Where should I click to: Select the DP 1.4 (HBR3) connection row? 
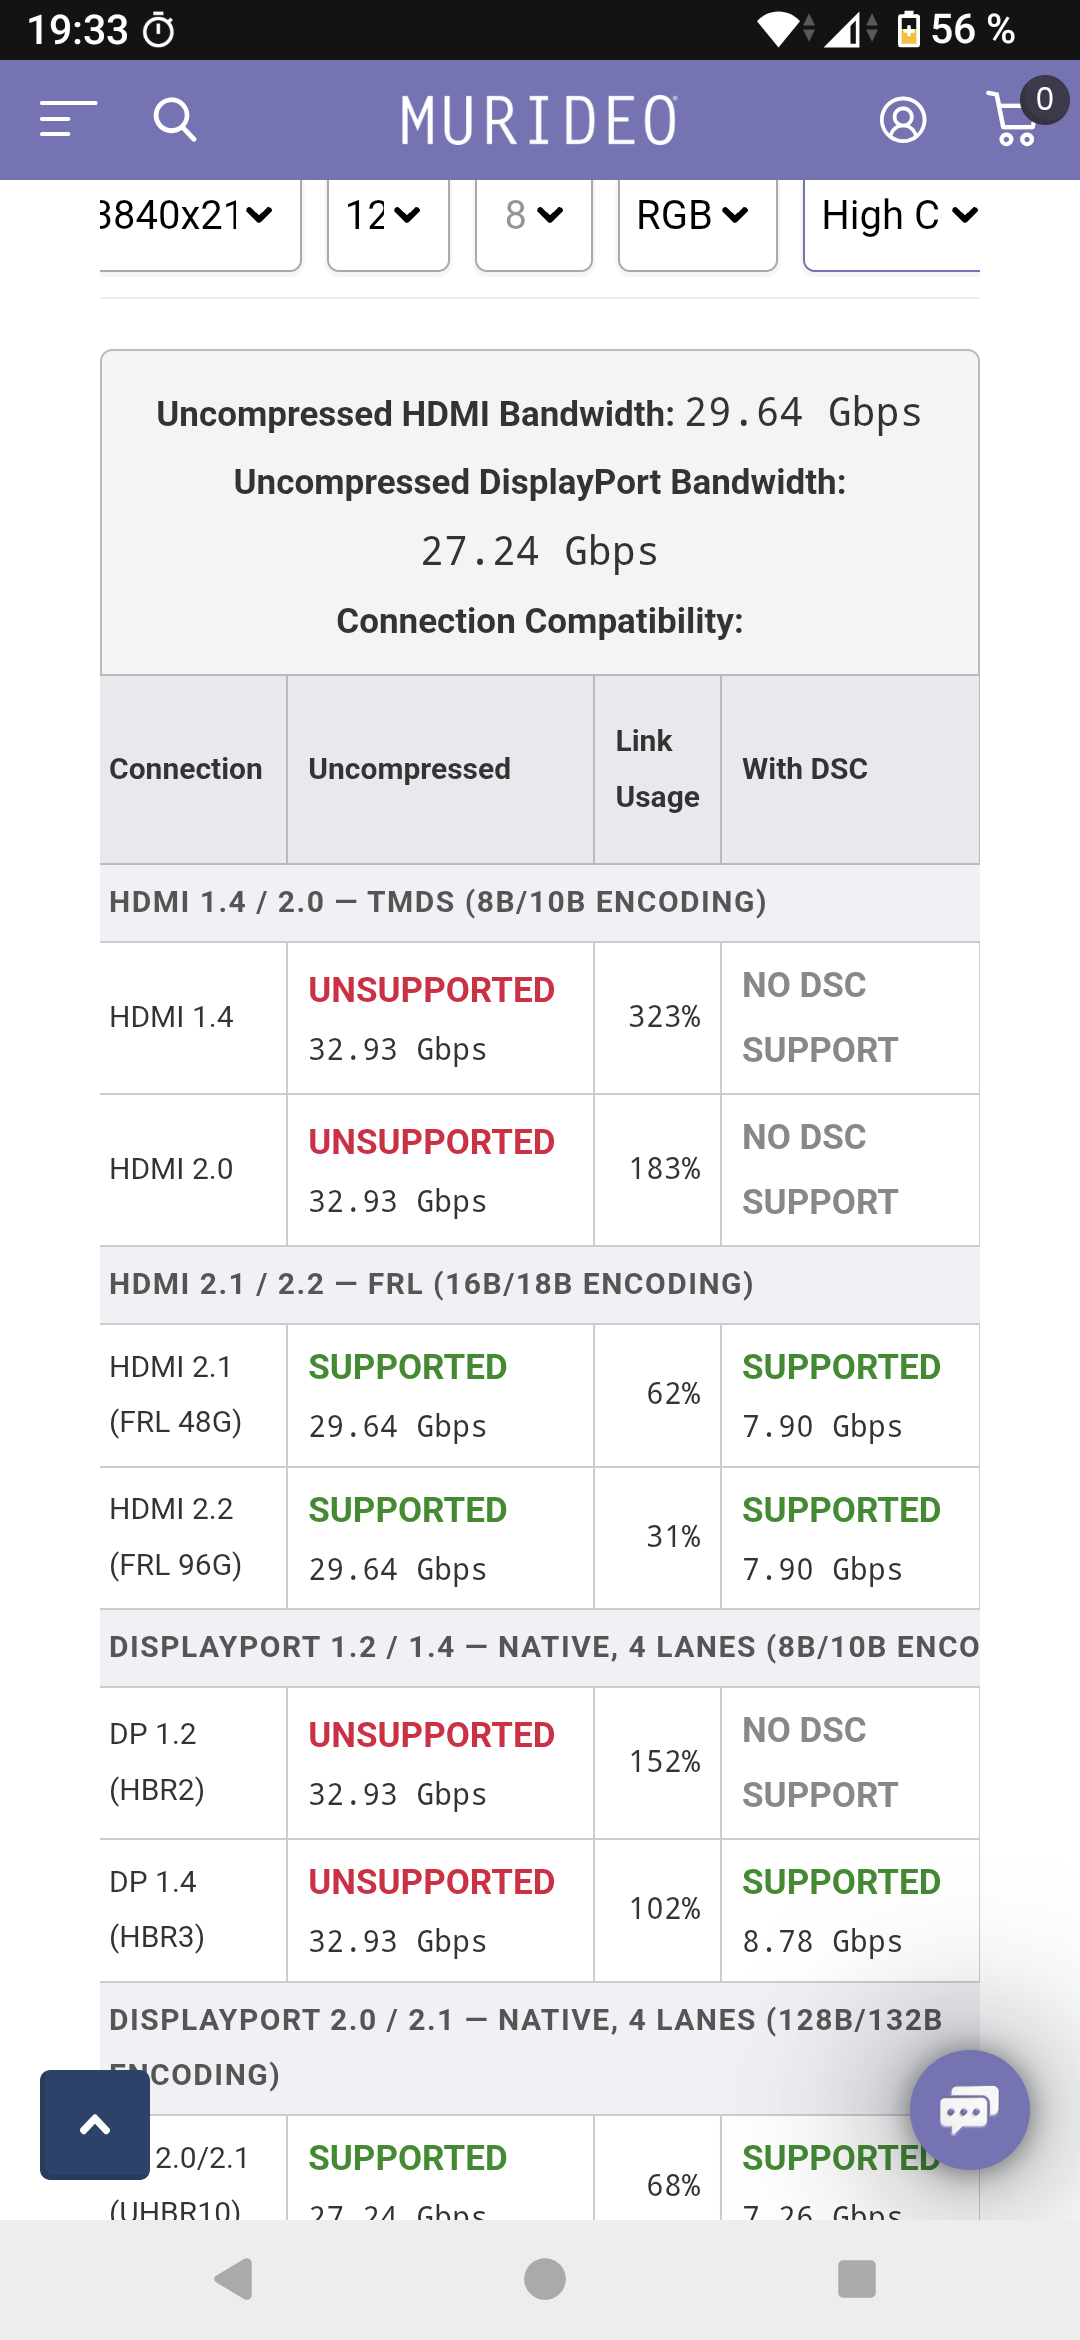point(539,1910)
